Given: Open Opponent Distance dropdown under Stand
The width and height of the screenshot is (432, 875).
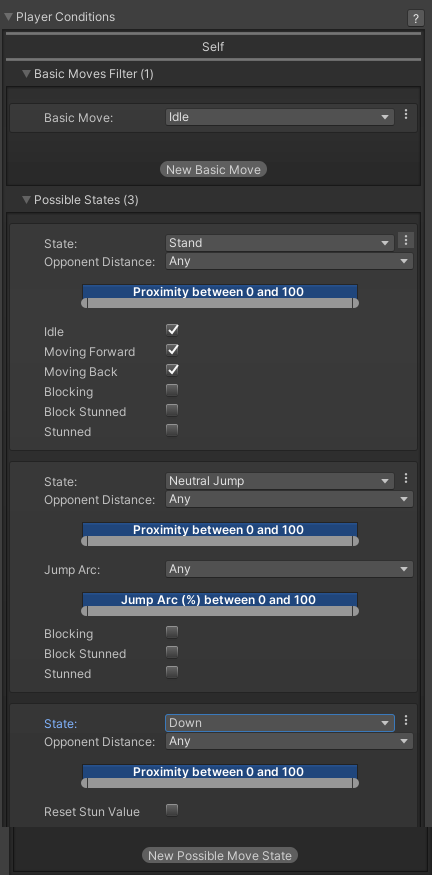Looking at the screenshot, I should click(x=289, y=261).
